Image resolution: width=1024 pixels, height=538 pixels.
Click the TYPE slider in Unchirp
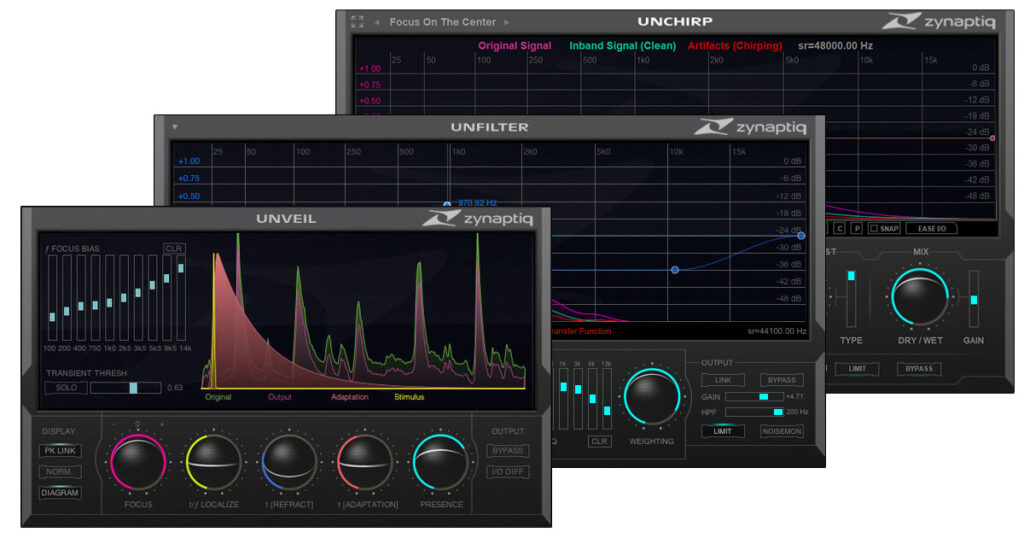851,298
